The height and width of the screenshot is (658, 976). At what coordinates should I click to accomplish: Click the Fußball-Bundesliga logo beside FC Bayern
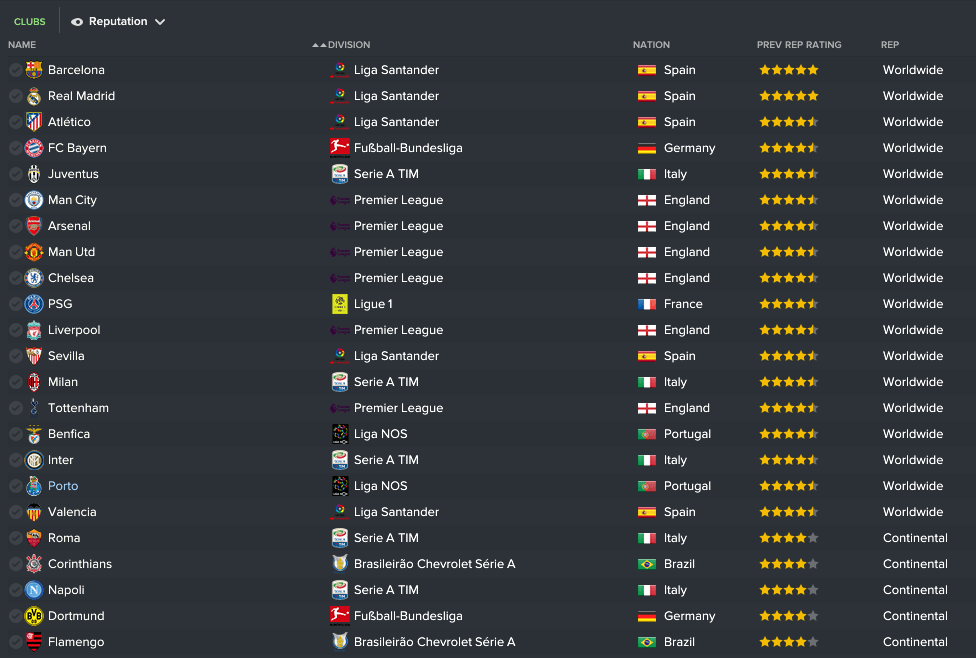click(340, 148)
